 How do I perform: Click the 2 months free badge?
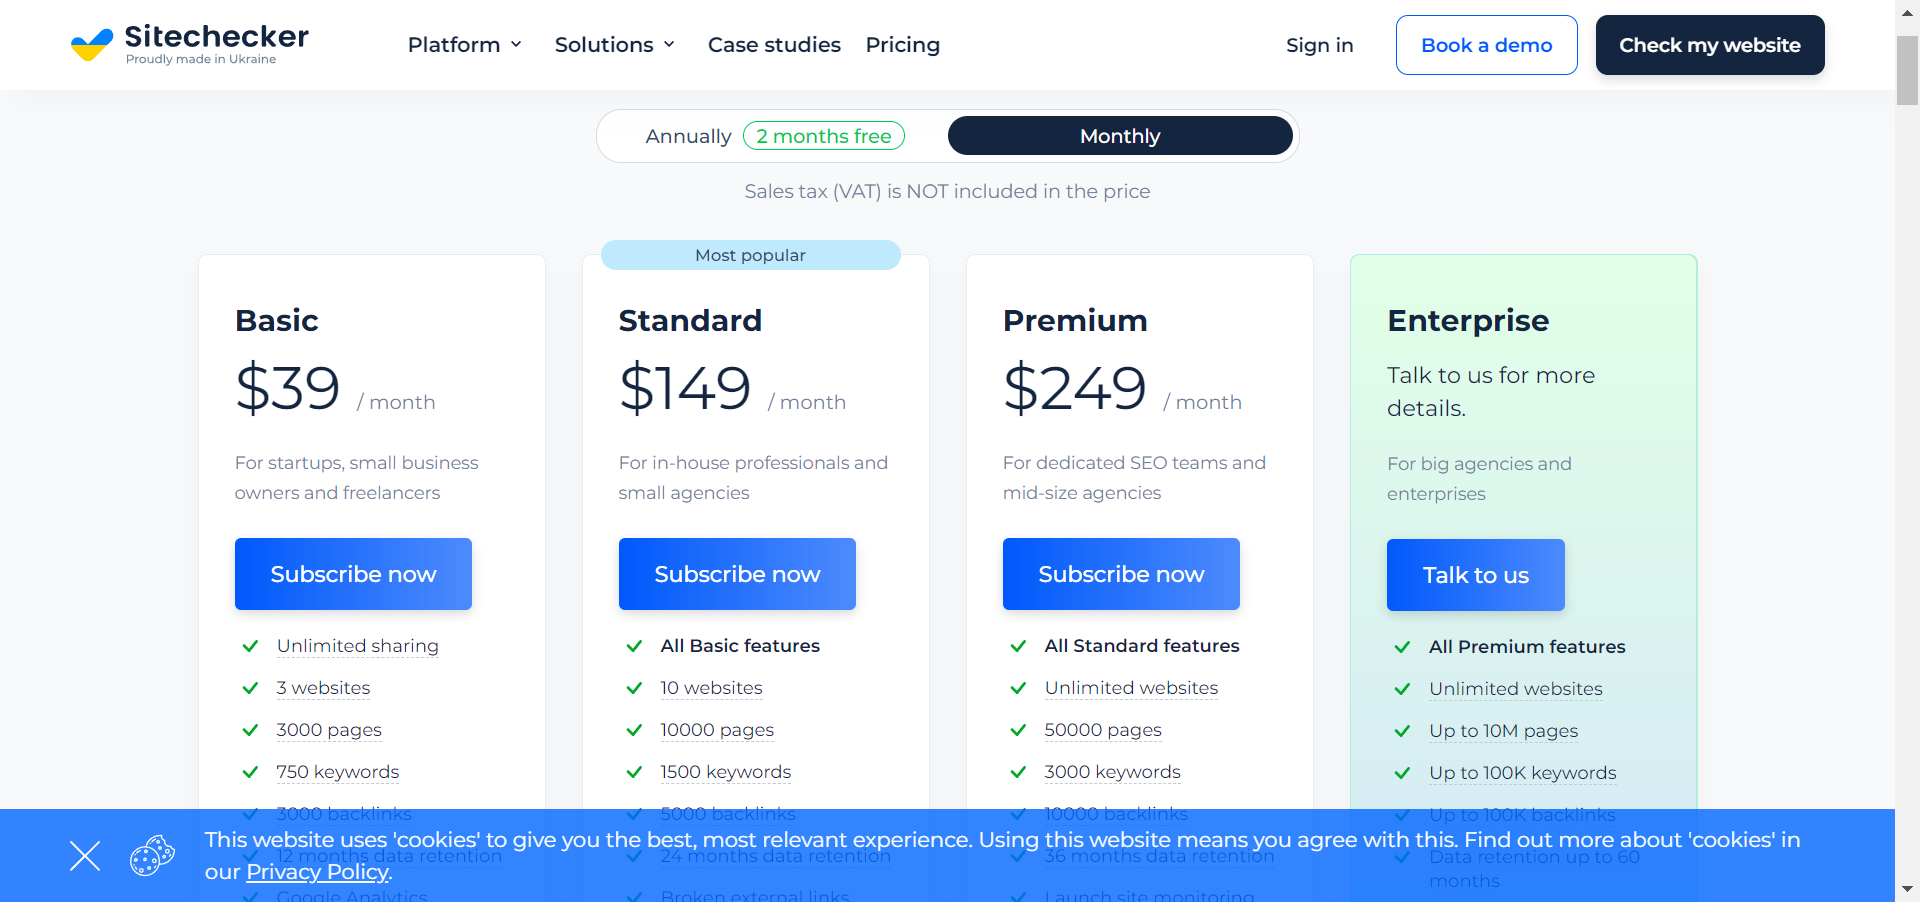pos(823,136)
